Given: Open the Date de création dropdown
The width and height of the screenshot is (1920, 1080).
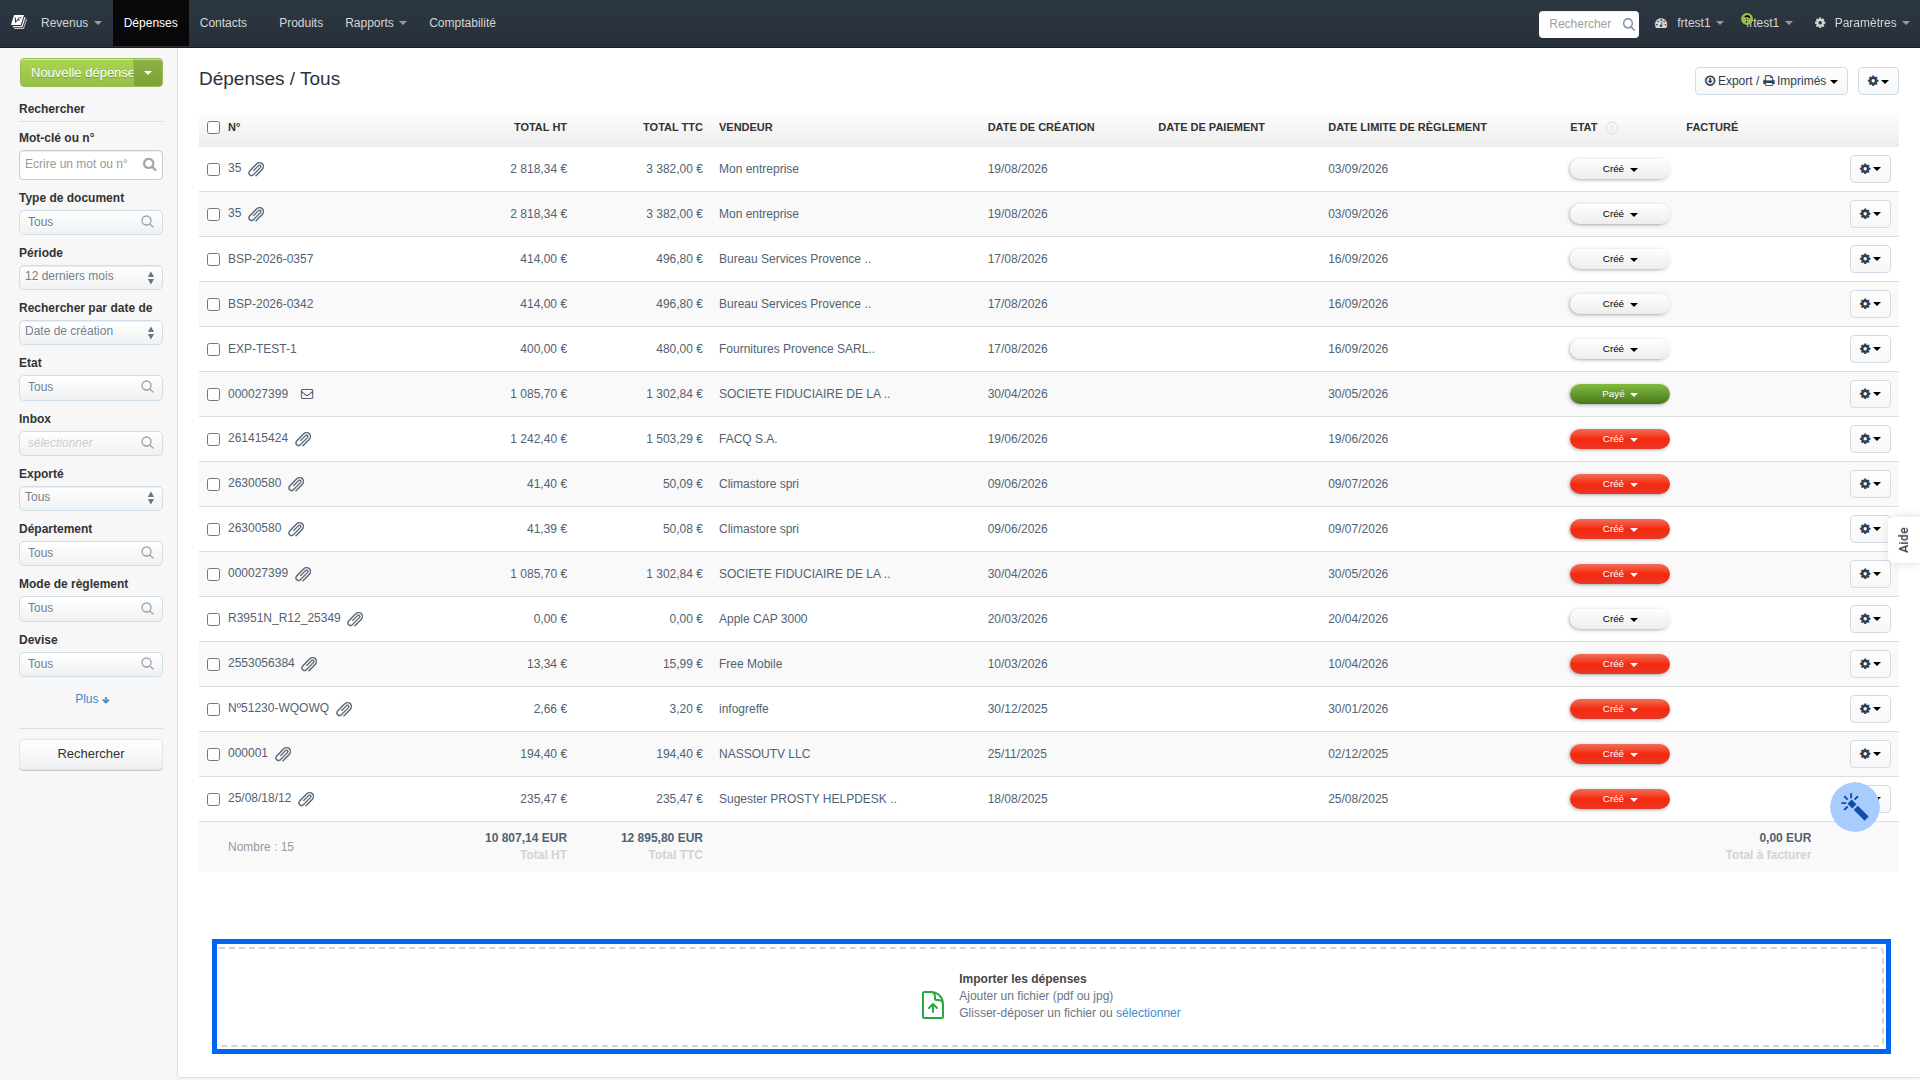Looking at the screenshot, I should pos(91,332).
